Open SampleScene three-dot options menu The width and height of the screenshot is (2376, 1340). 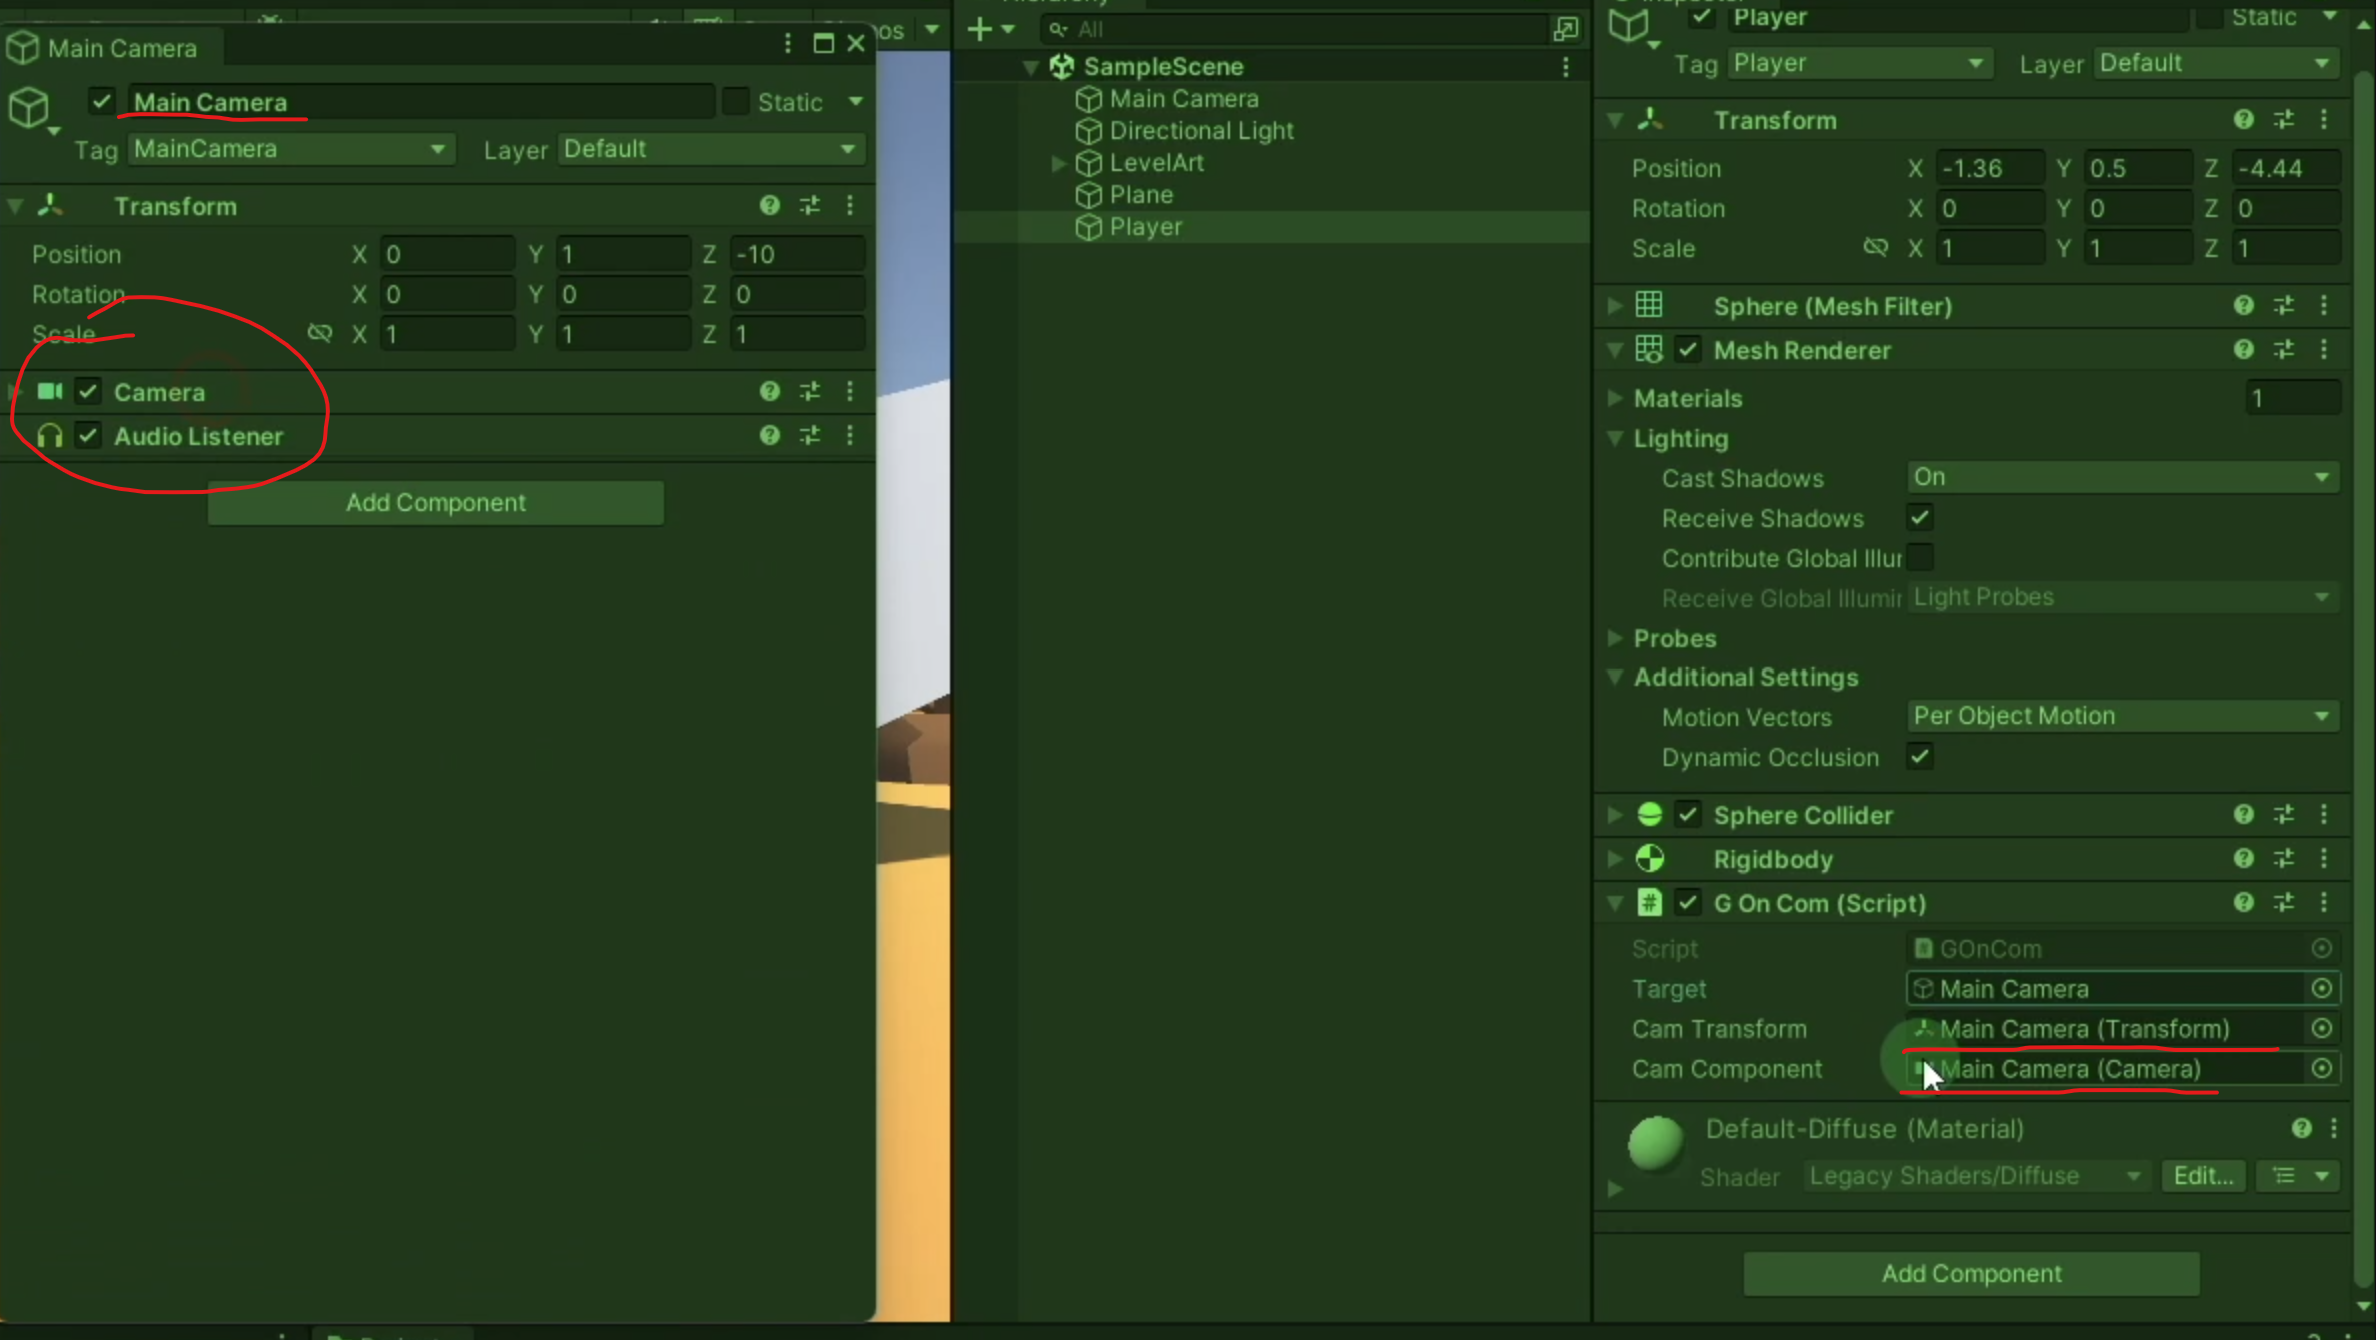[x=1566, y=67]
